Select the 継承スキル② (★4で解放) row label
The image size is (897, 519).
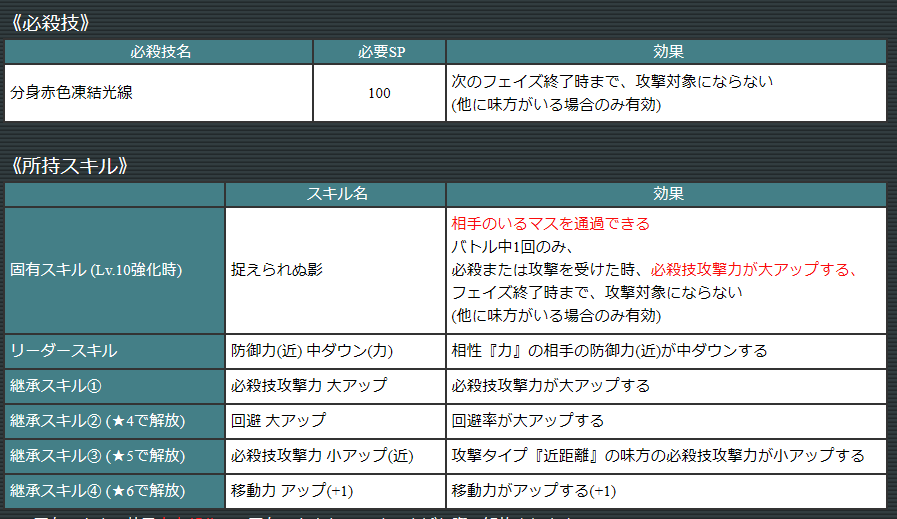click(x=115, y=421)
